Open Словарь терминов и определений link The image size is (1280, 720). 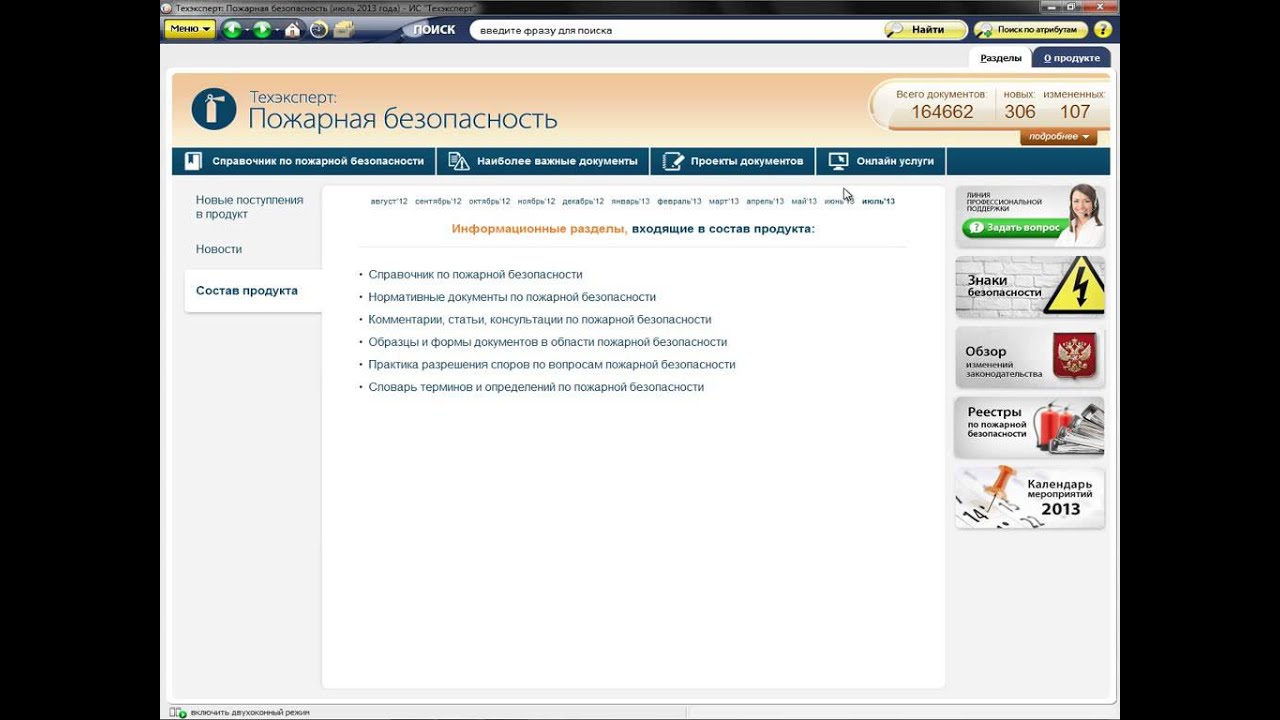coord(536,387)
